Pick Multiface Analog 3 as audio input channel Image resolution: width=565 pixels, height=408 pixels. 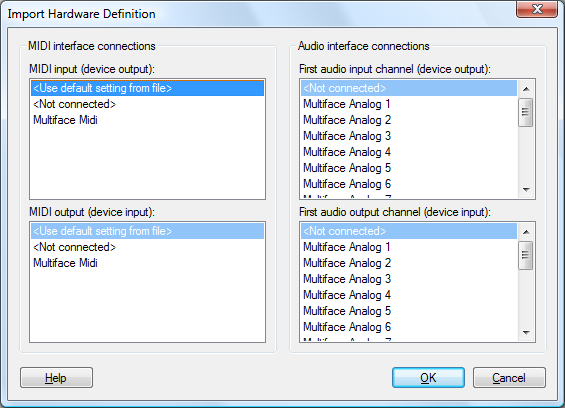(x=409, y=136)
